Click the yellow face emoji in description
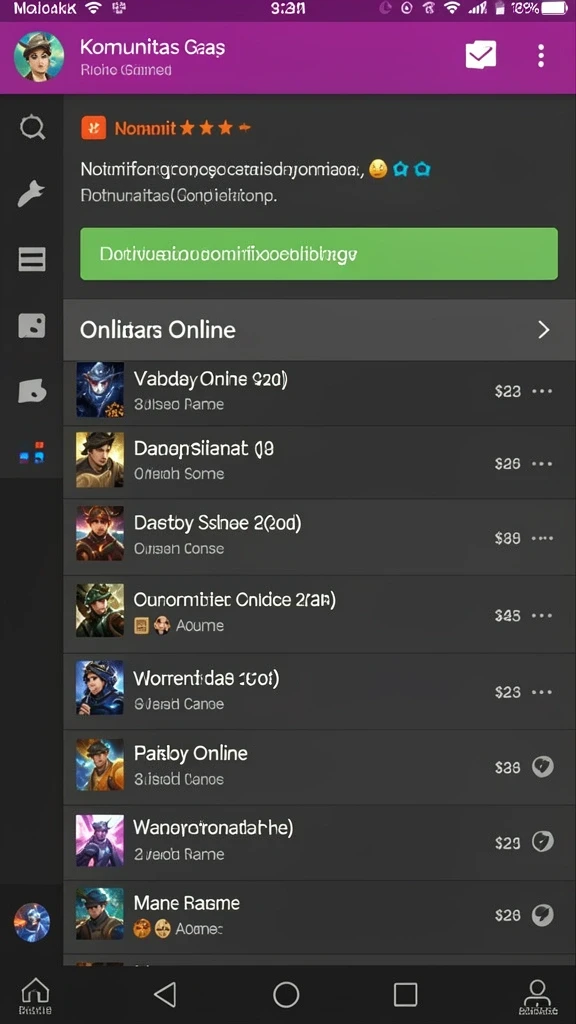This screenshot has width=576, height=1024. coord(377,170)
